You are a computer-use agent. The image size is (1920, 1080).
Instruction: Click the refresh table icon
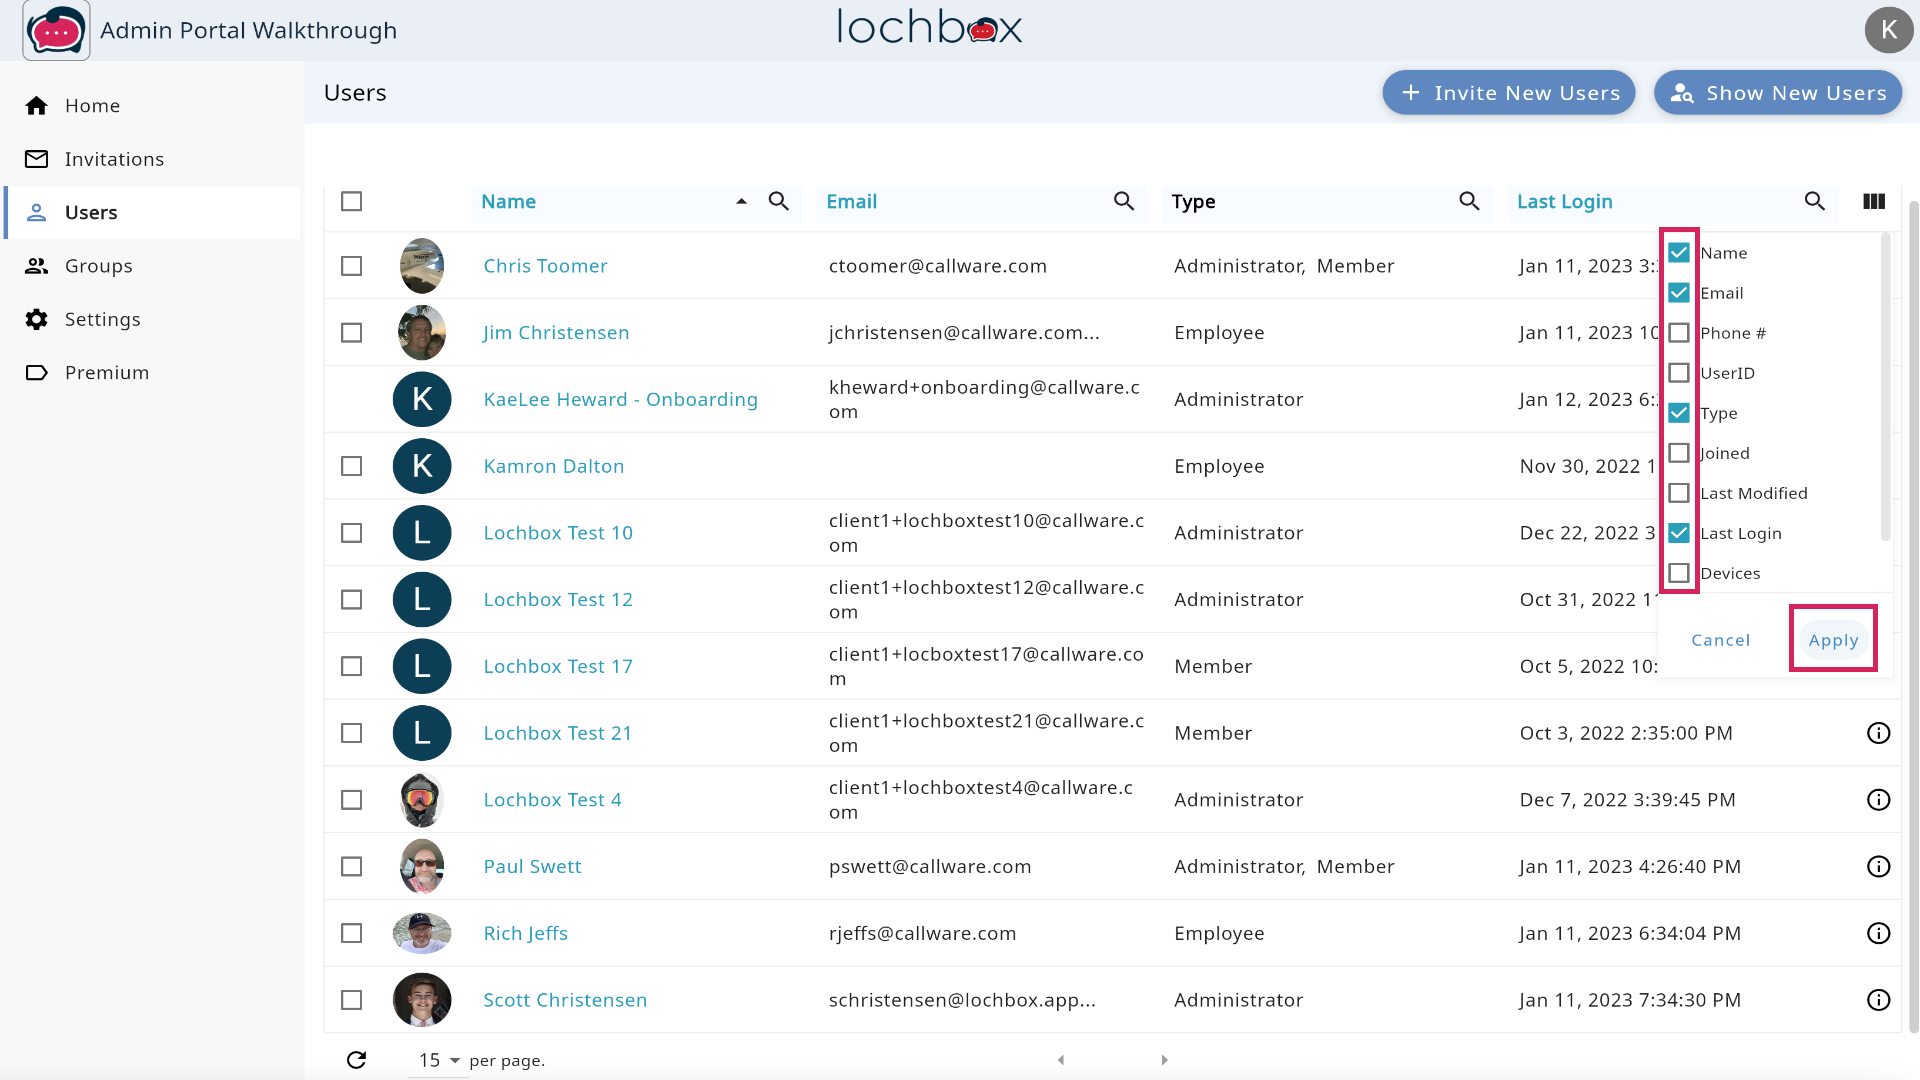click(356, 1060)
